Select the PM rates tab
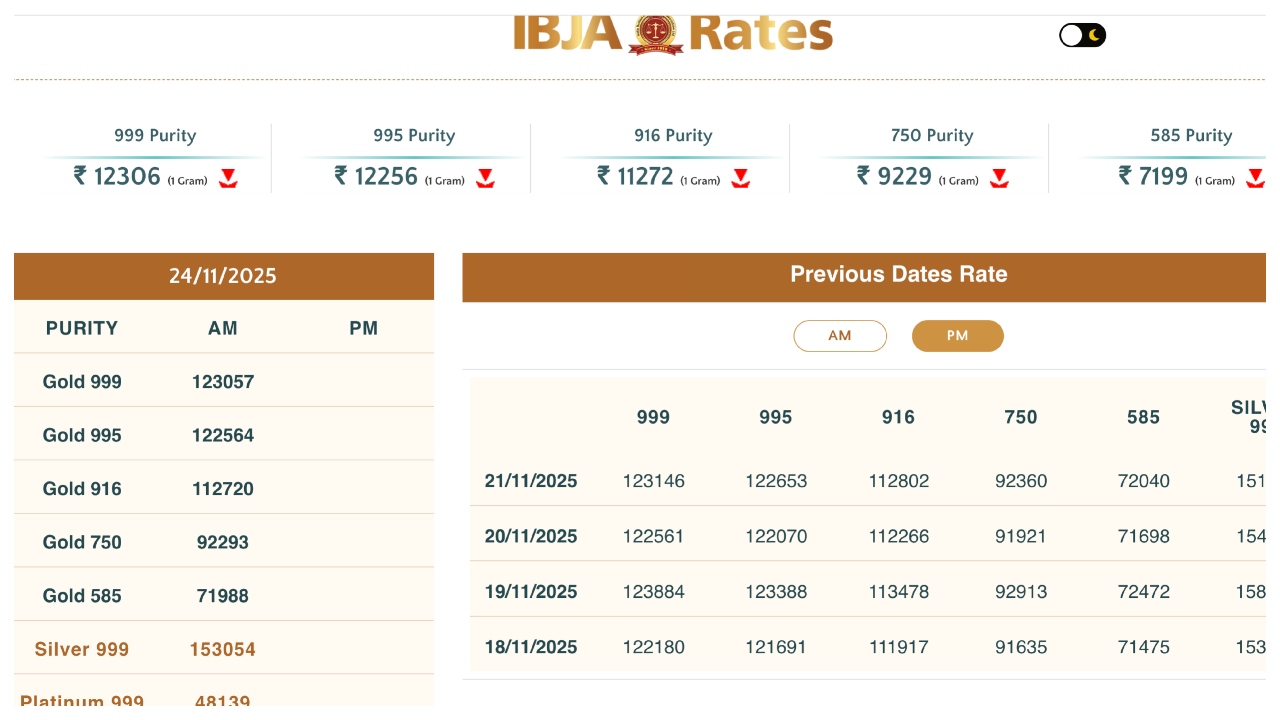Screen dimensions: 1280x720 (957, 336)
